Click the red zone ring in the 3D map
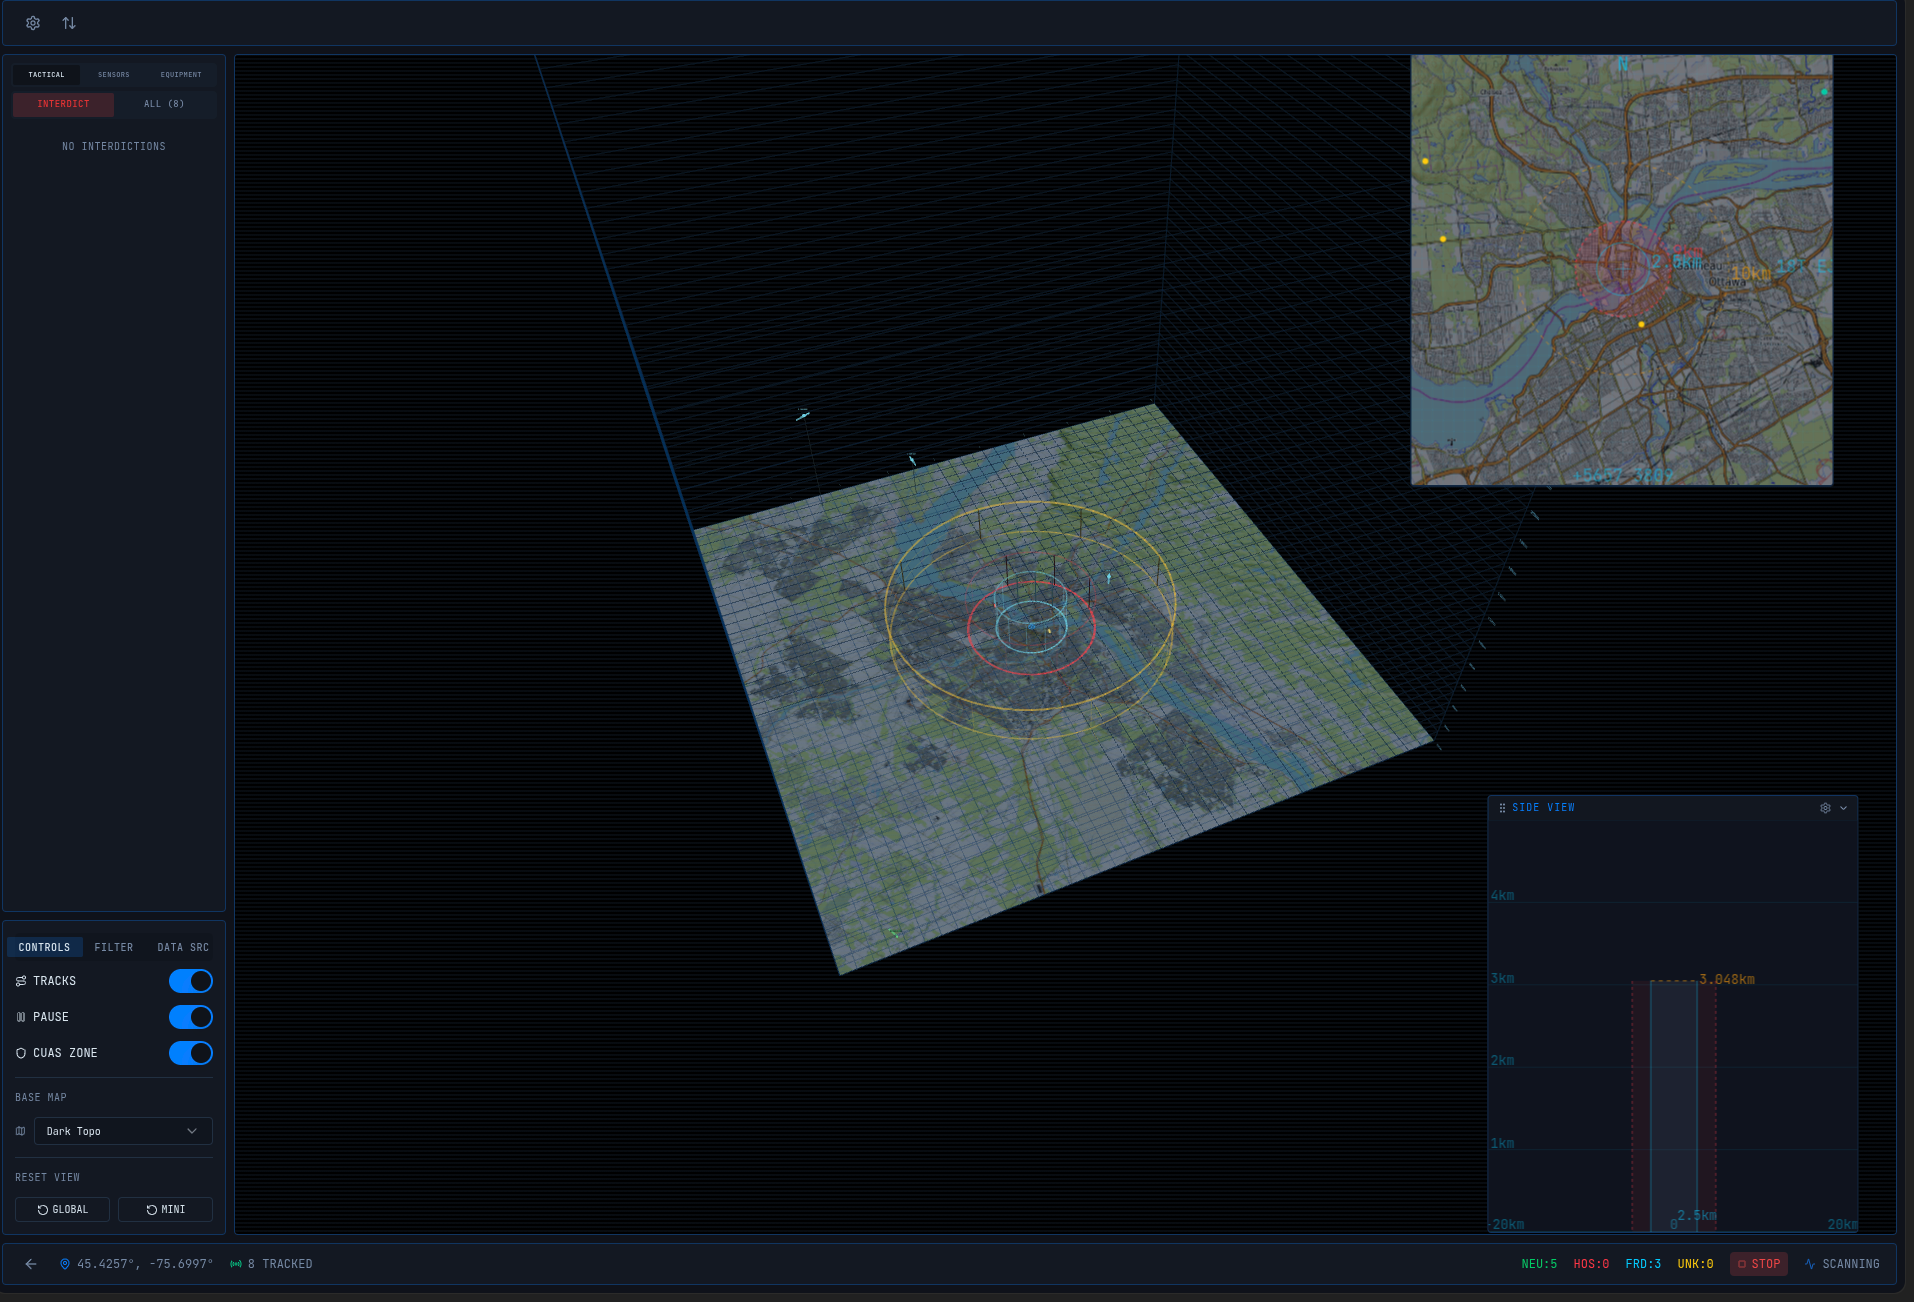This screenshot has height=1302, width=1914. 1031,672
